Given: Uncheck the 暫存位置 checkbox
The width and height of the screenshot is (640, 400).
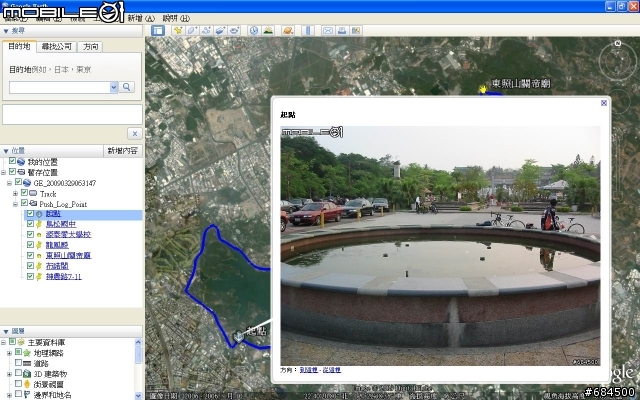Looking at the screenshot, I should (12, 172).
